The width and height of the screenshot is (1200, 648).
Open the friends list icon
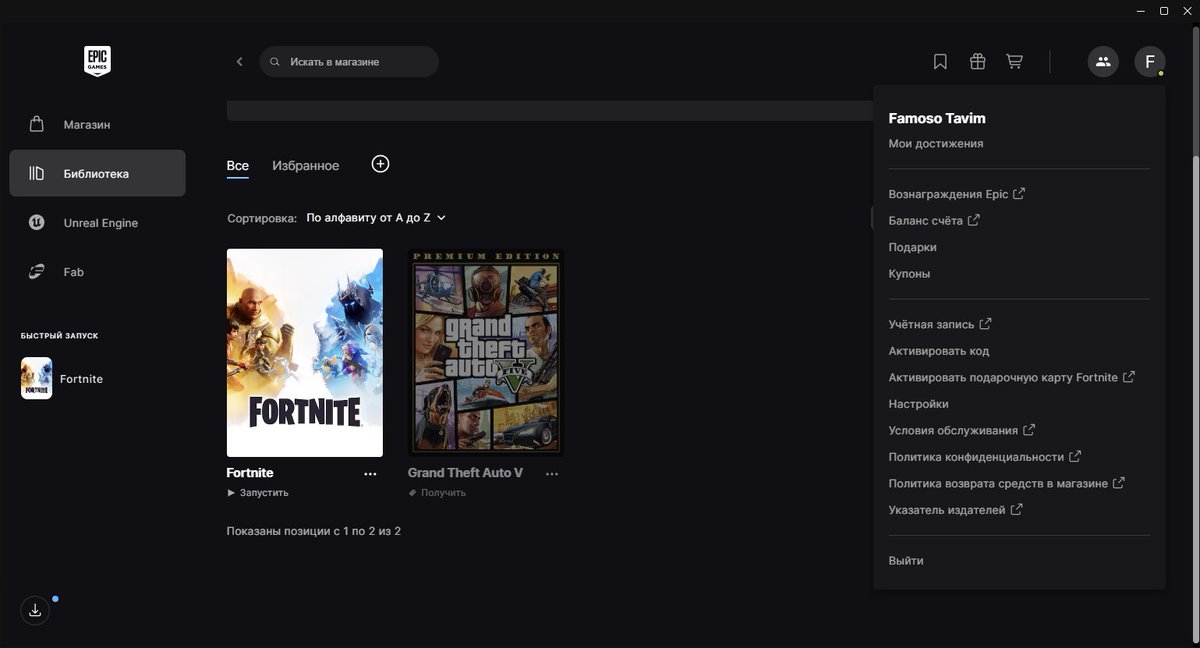coord(1103,62)
